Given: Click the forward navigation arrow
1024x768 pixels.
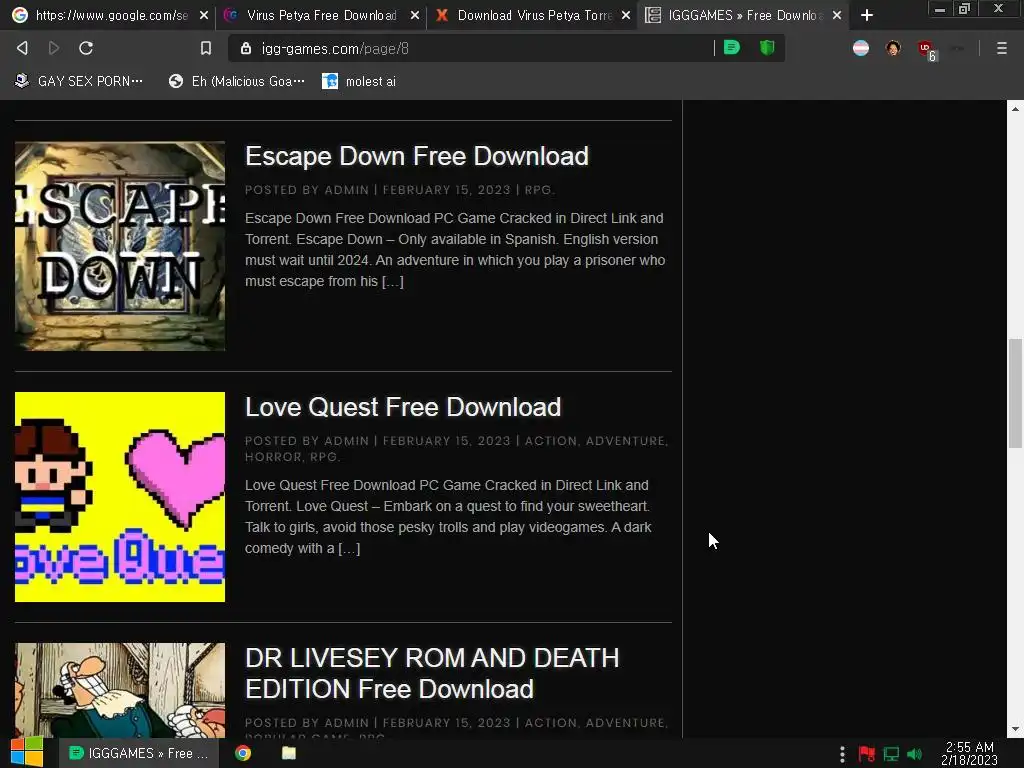Looking at the screenshot, I should 54,48.
